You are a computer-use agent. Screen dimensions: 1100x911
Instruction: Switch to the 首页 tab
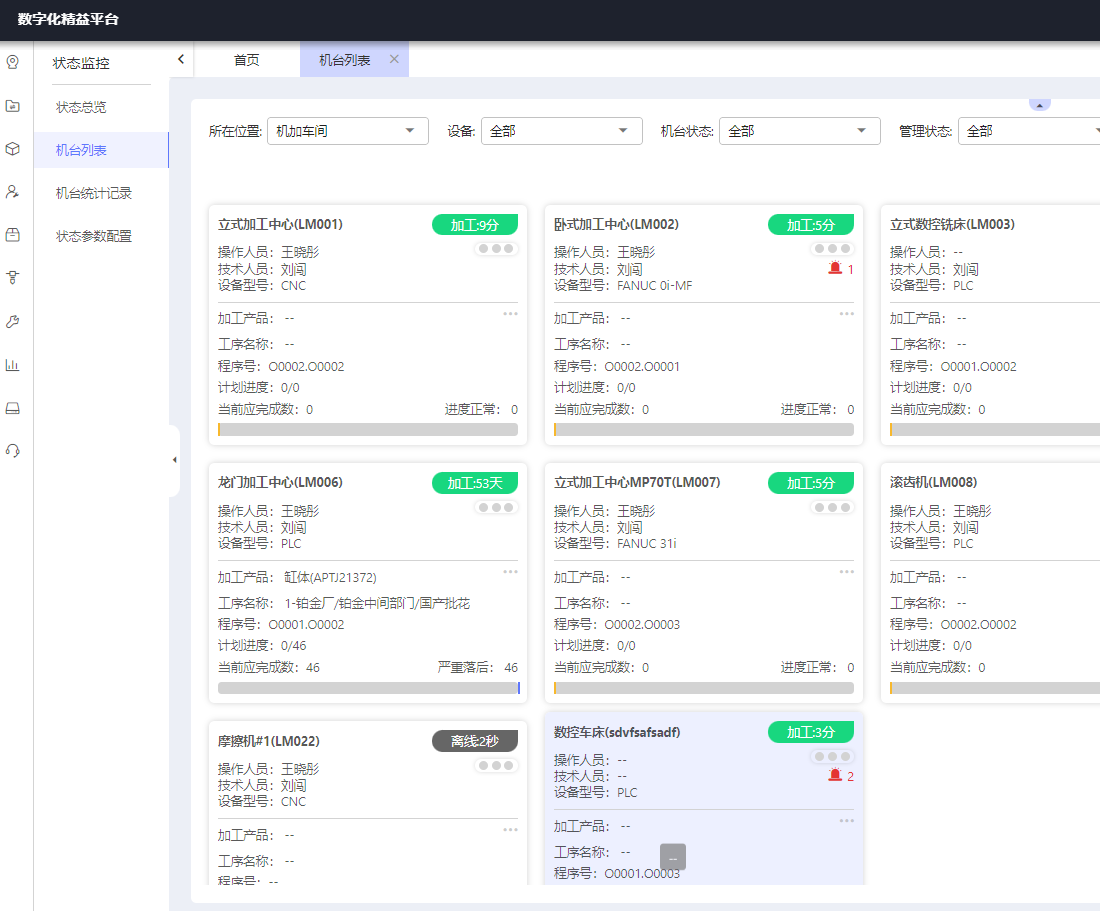pyautogui.click(x=246, y=60)
